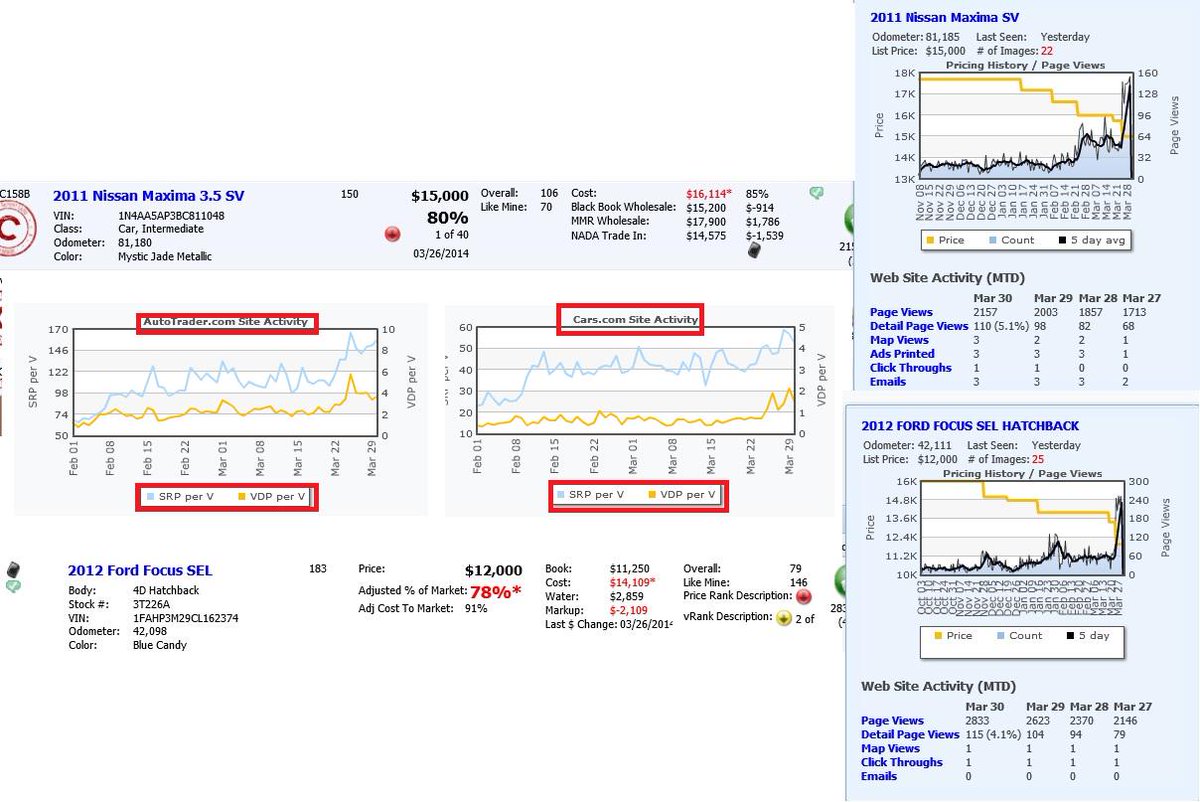Viewport: 1200px width, 802px height.
Task: Click the green chat bubble icon in the Nissan Maxima row
Action: point(816,193)
